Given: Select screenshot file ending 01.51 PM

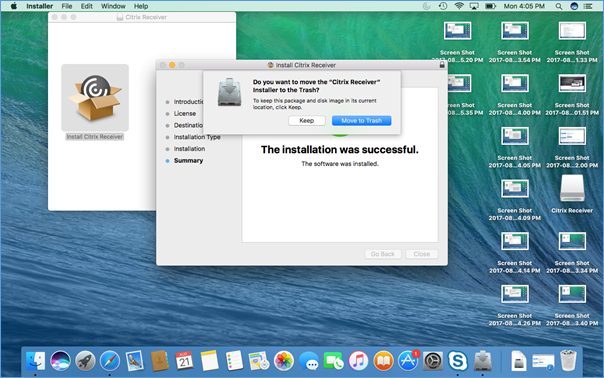Looking at the screenshot, I should click(572, 83).
